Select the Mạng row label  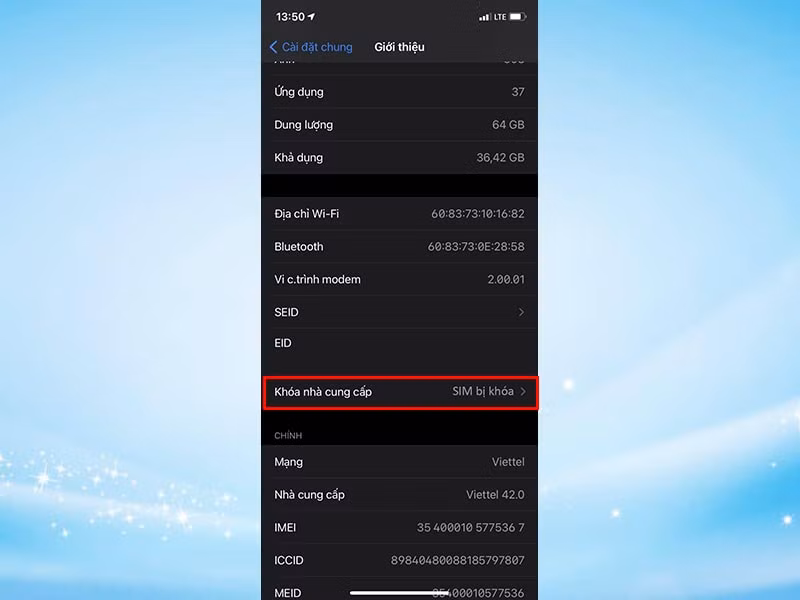(288, 462)
